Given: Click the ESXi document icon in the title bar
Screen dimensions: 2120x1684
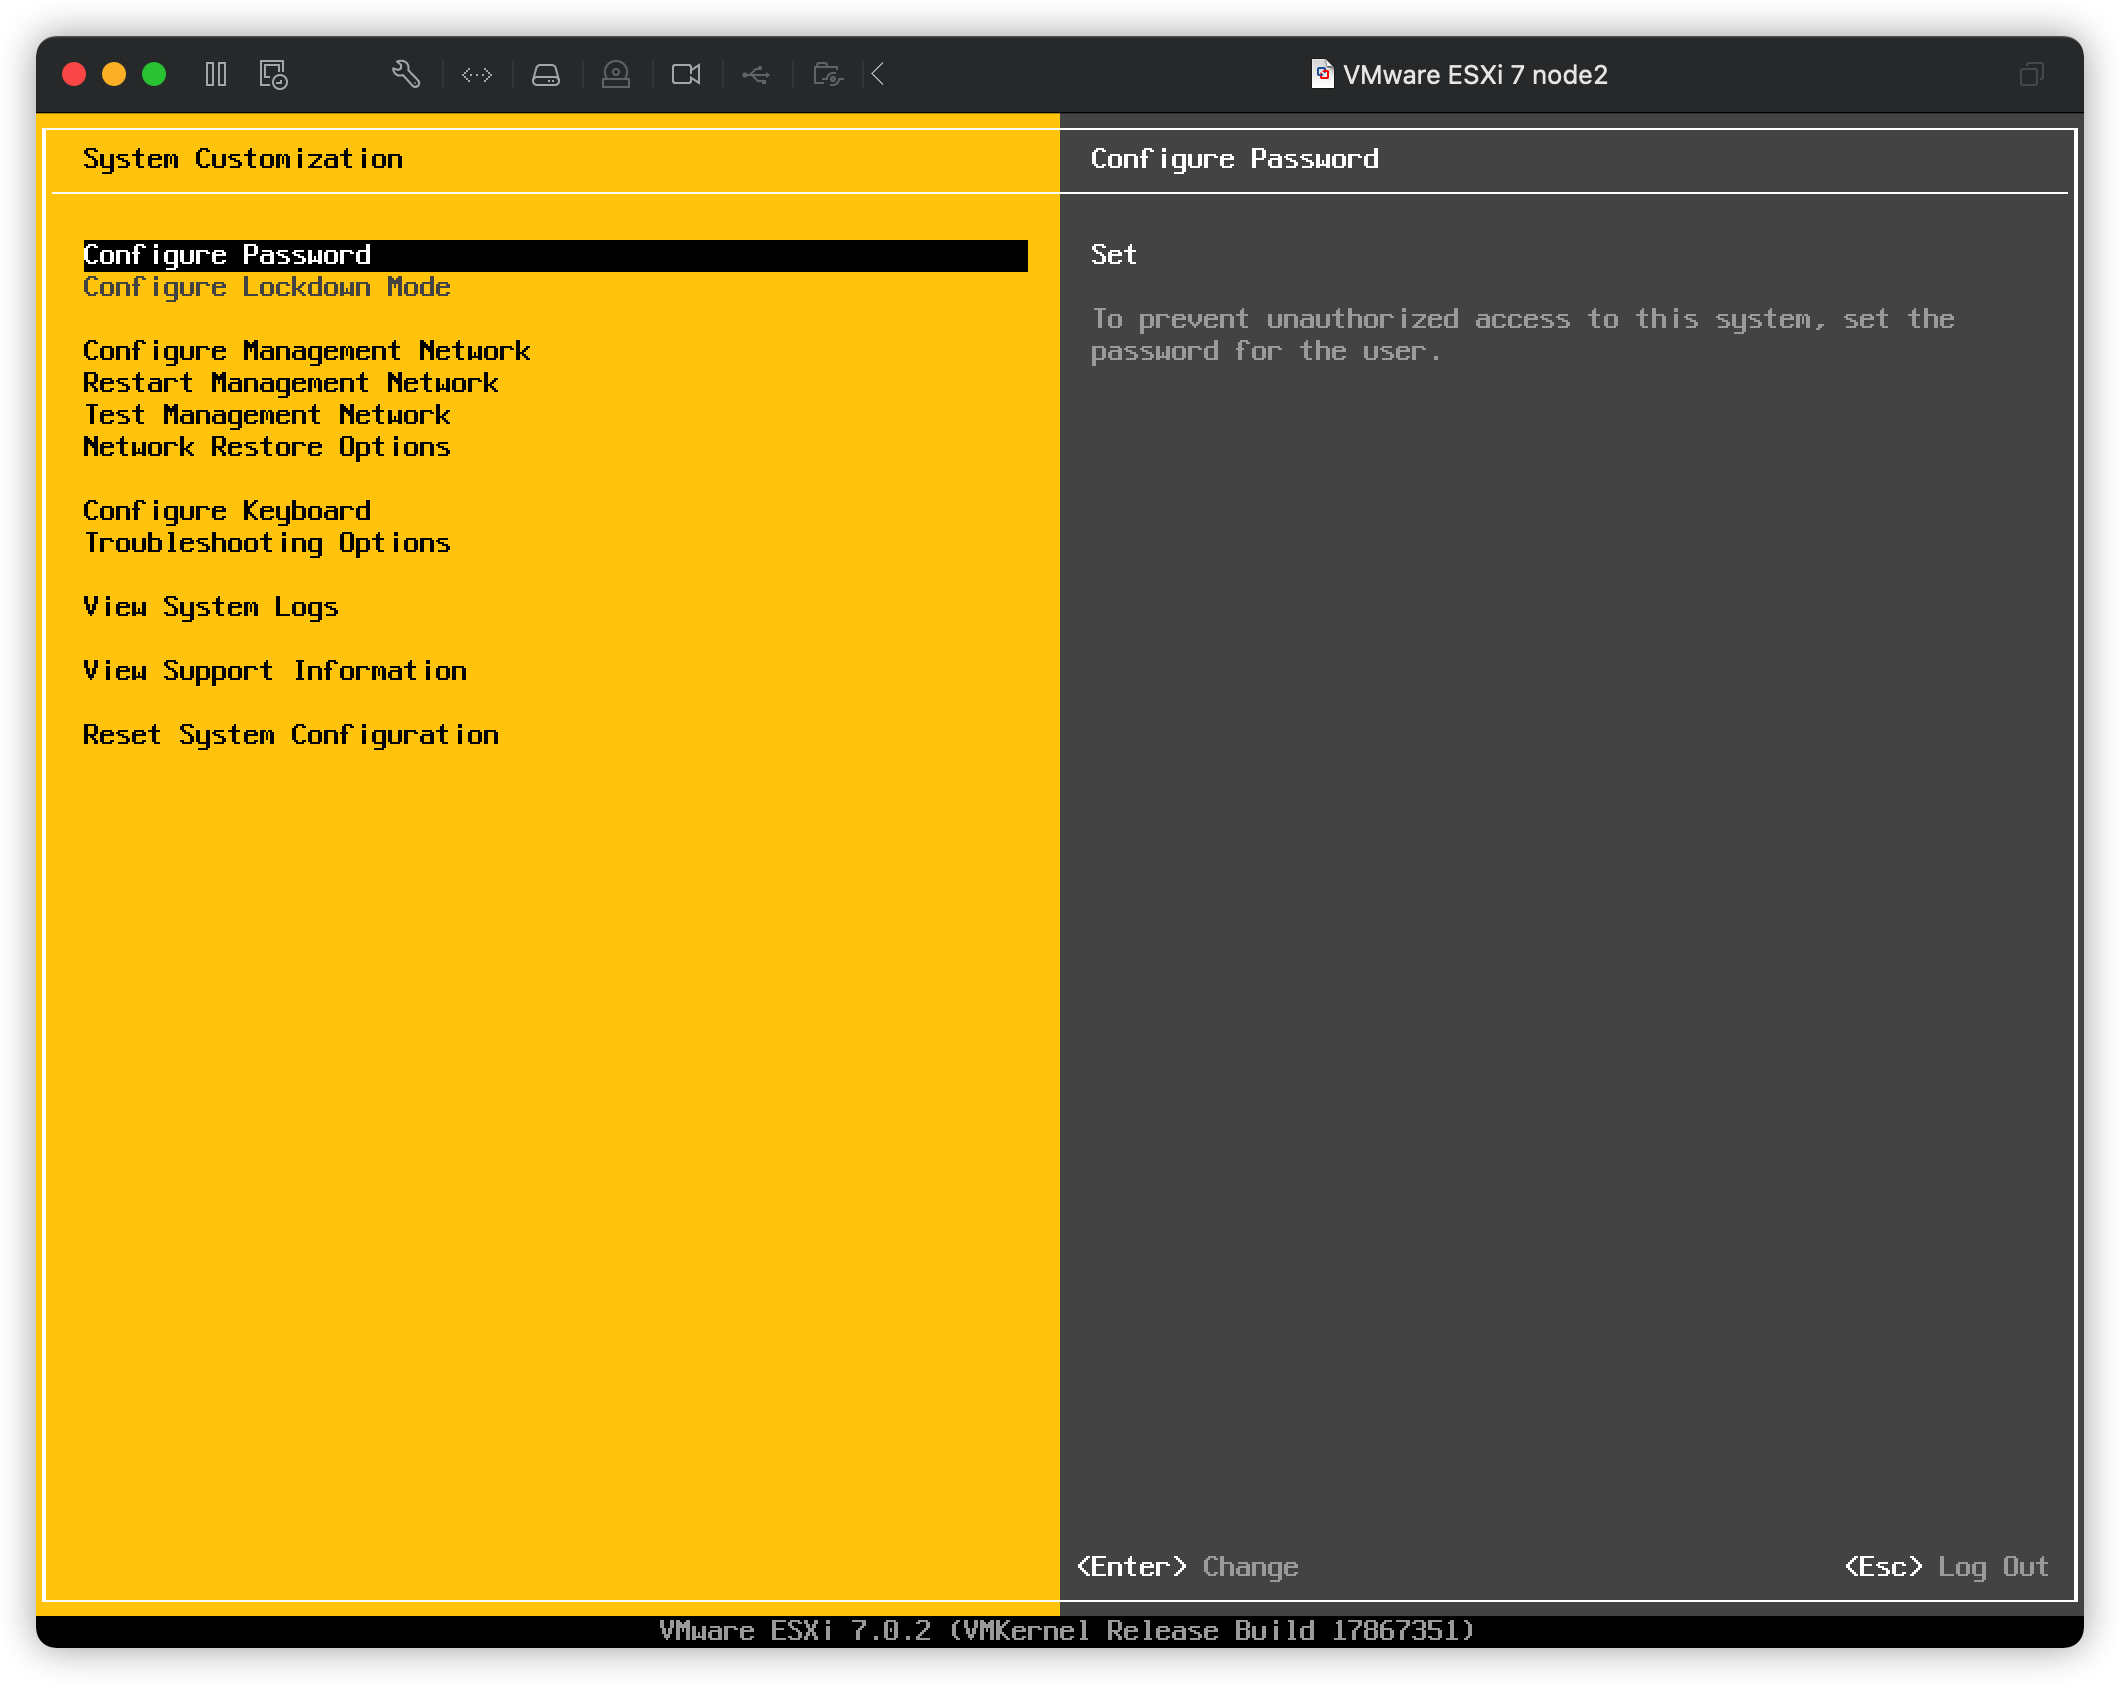Looking at the screenshot, I should pyautogui.click(x=1321, y=74).
